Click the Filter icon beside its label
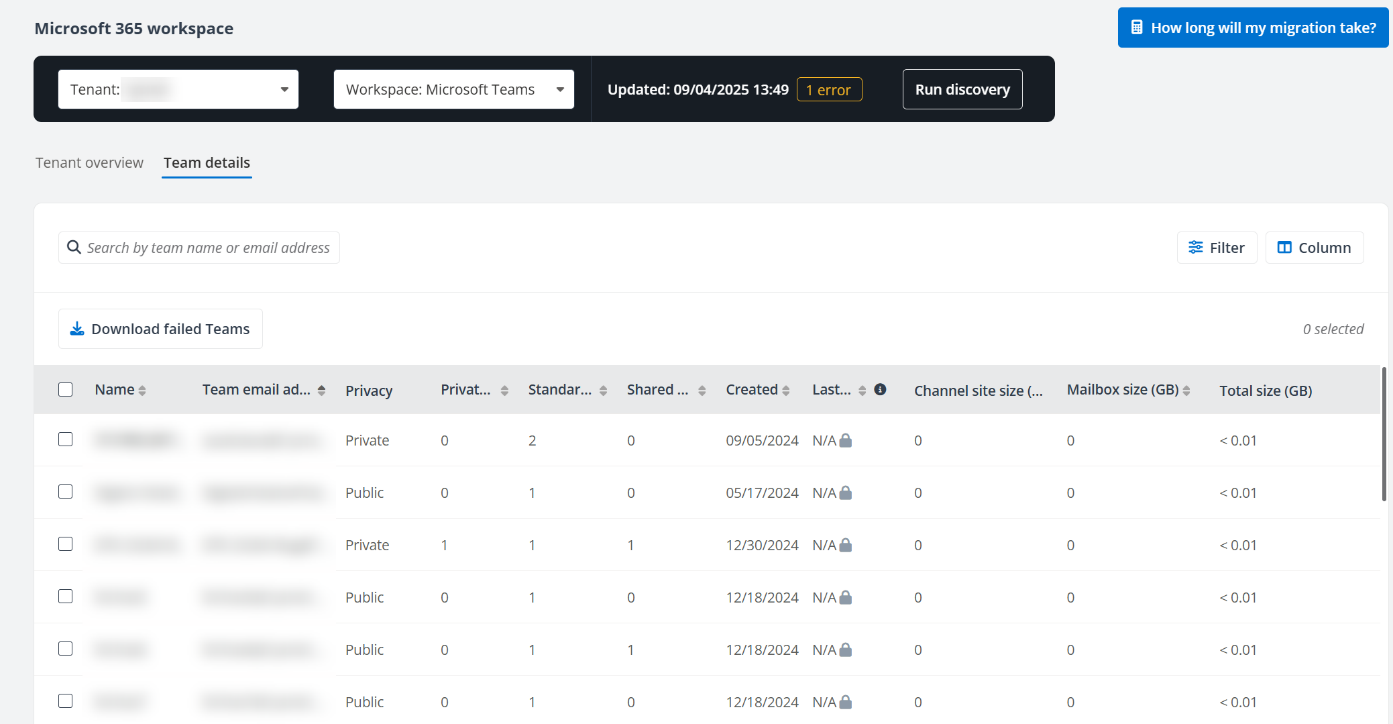The width and height of the screenshot is (1393, 724). [x=1196, y=247]
